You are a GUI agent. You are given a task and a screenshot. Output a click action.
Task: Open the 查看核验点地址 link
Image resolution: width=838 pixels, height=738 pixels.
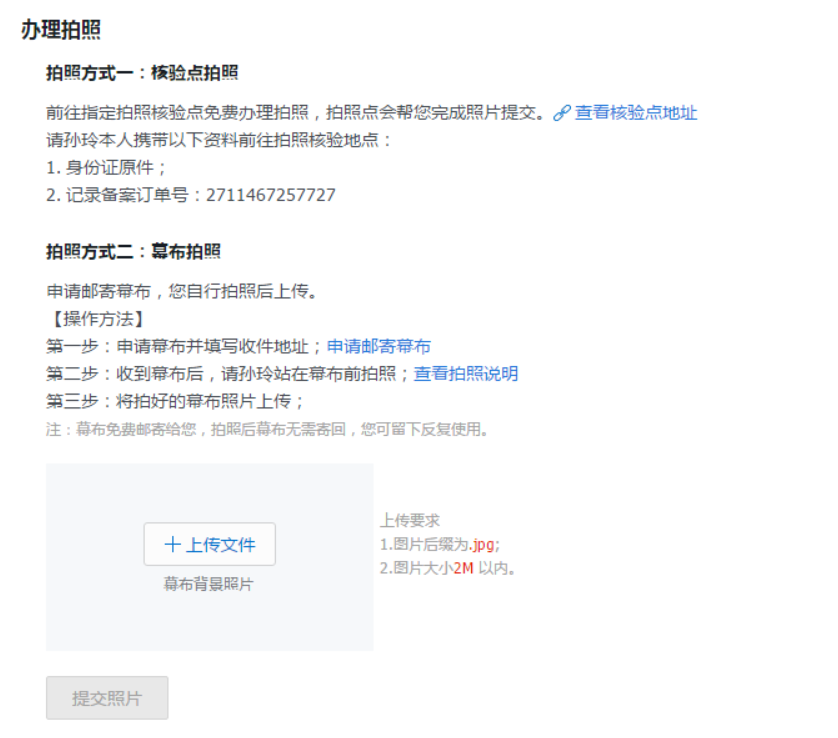[x=635, y=113]
